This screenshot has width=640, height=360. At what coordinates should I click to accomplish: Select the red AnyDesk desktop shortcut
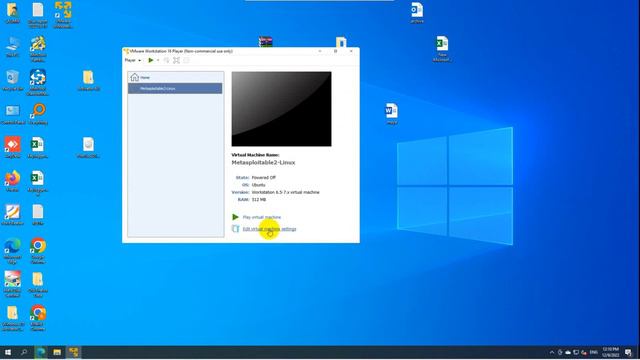[13, 147]
